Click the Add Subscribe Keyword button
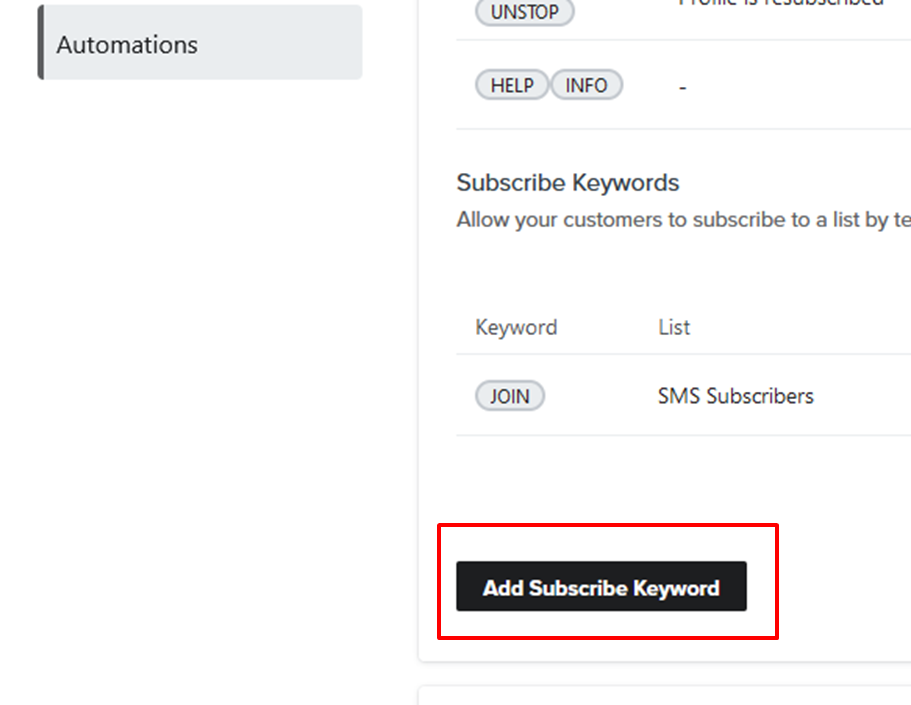Screen dimensions: 911x705 (x=601, y=587)
